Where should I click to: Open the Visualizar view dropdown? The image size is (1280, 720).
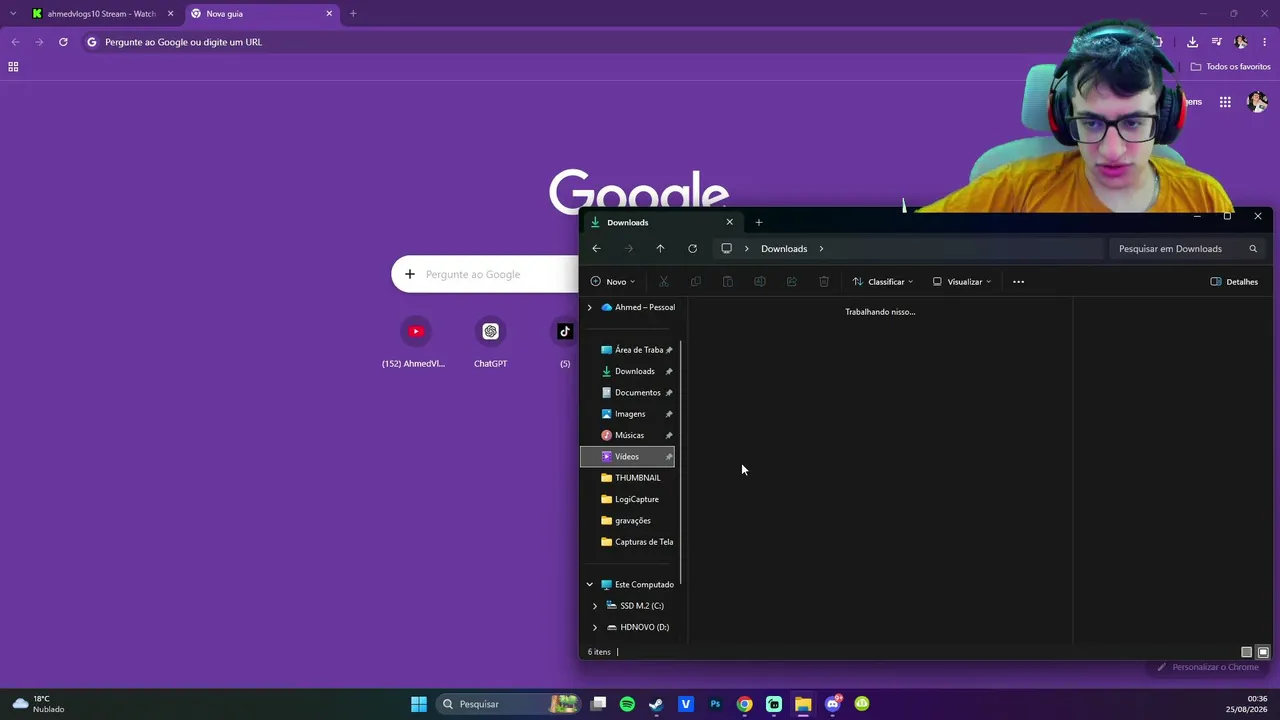pyautogui.click(x=962, y=282)
